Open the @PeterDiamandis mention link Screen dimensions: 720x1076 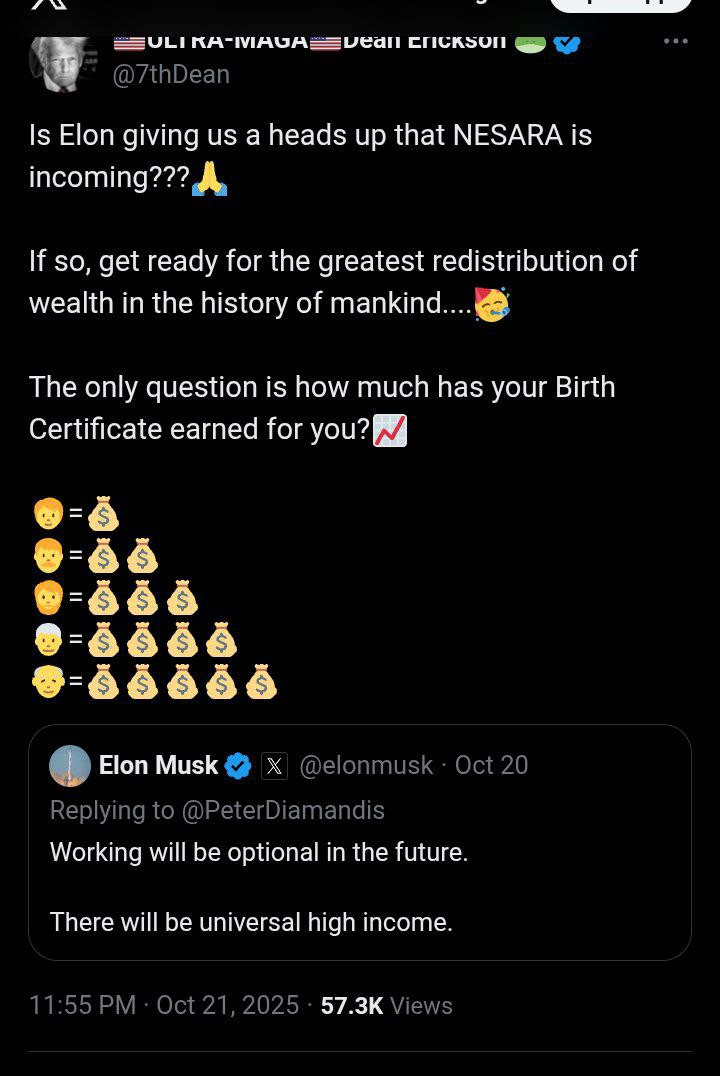[x=283, y=810]
